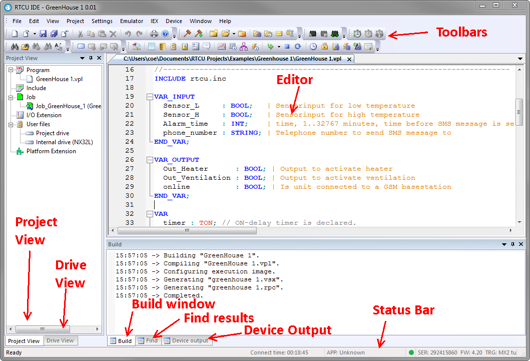Screen dimensions: 530x361
Task: Open the editor document list dropdown
Action: tap(520, 59)
